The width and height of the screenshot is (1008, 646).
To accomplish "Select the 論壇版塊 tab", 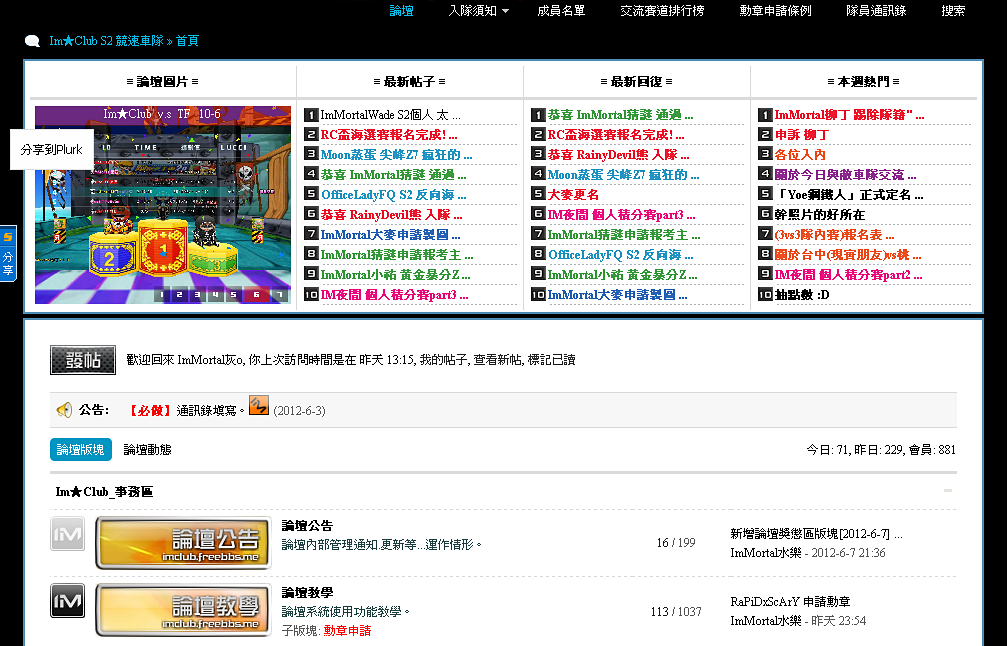I will pos(81,450).
